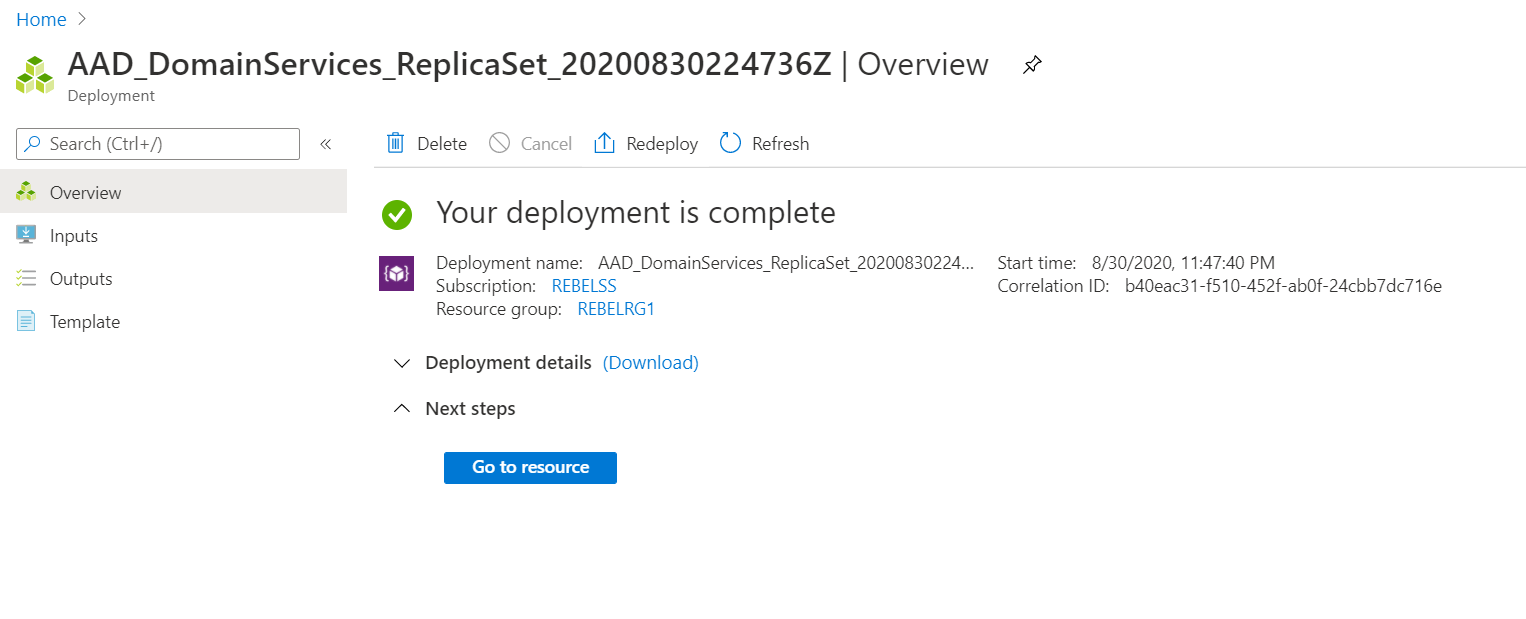Click the Template document icon
The height and width of the screenshot is (619, 1526).
tap(26, 321)
